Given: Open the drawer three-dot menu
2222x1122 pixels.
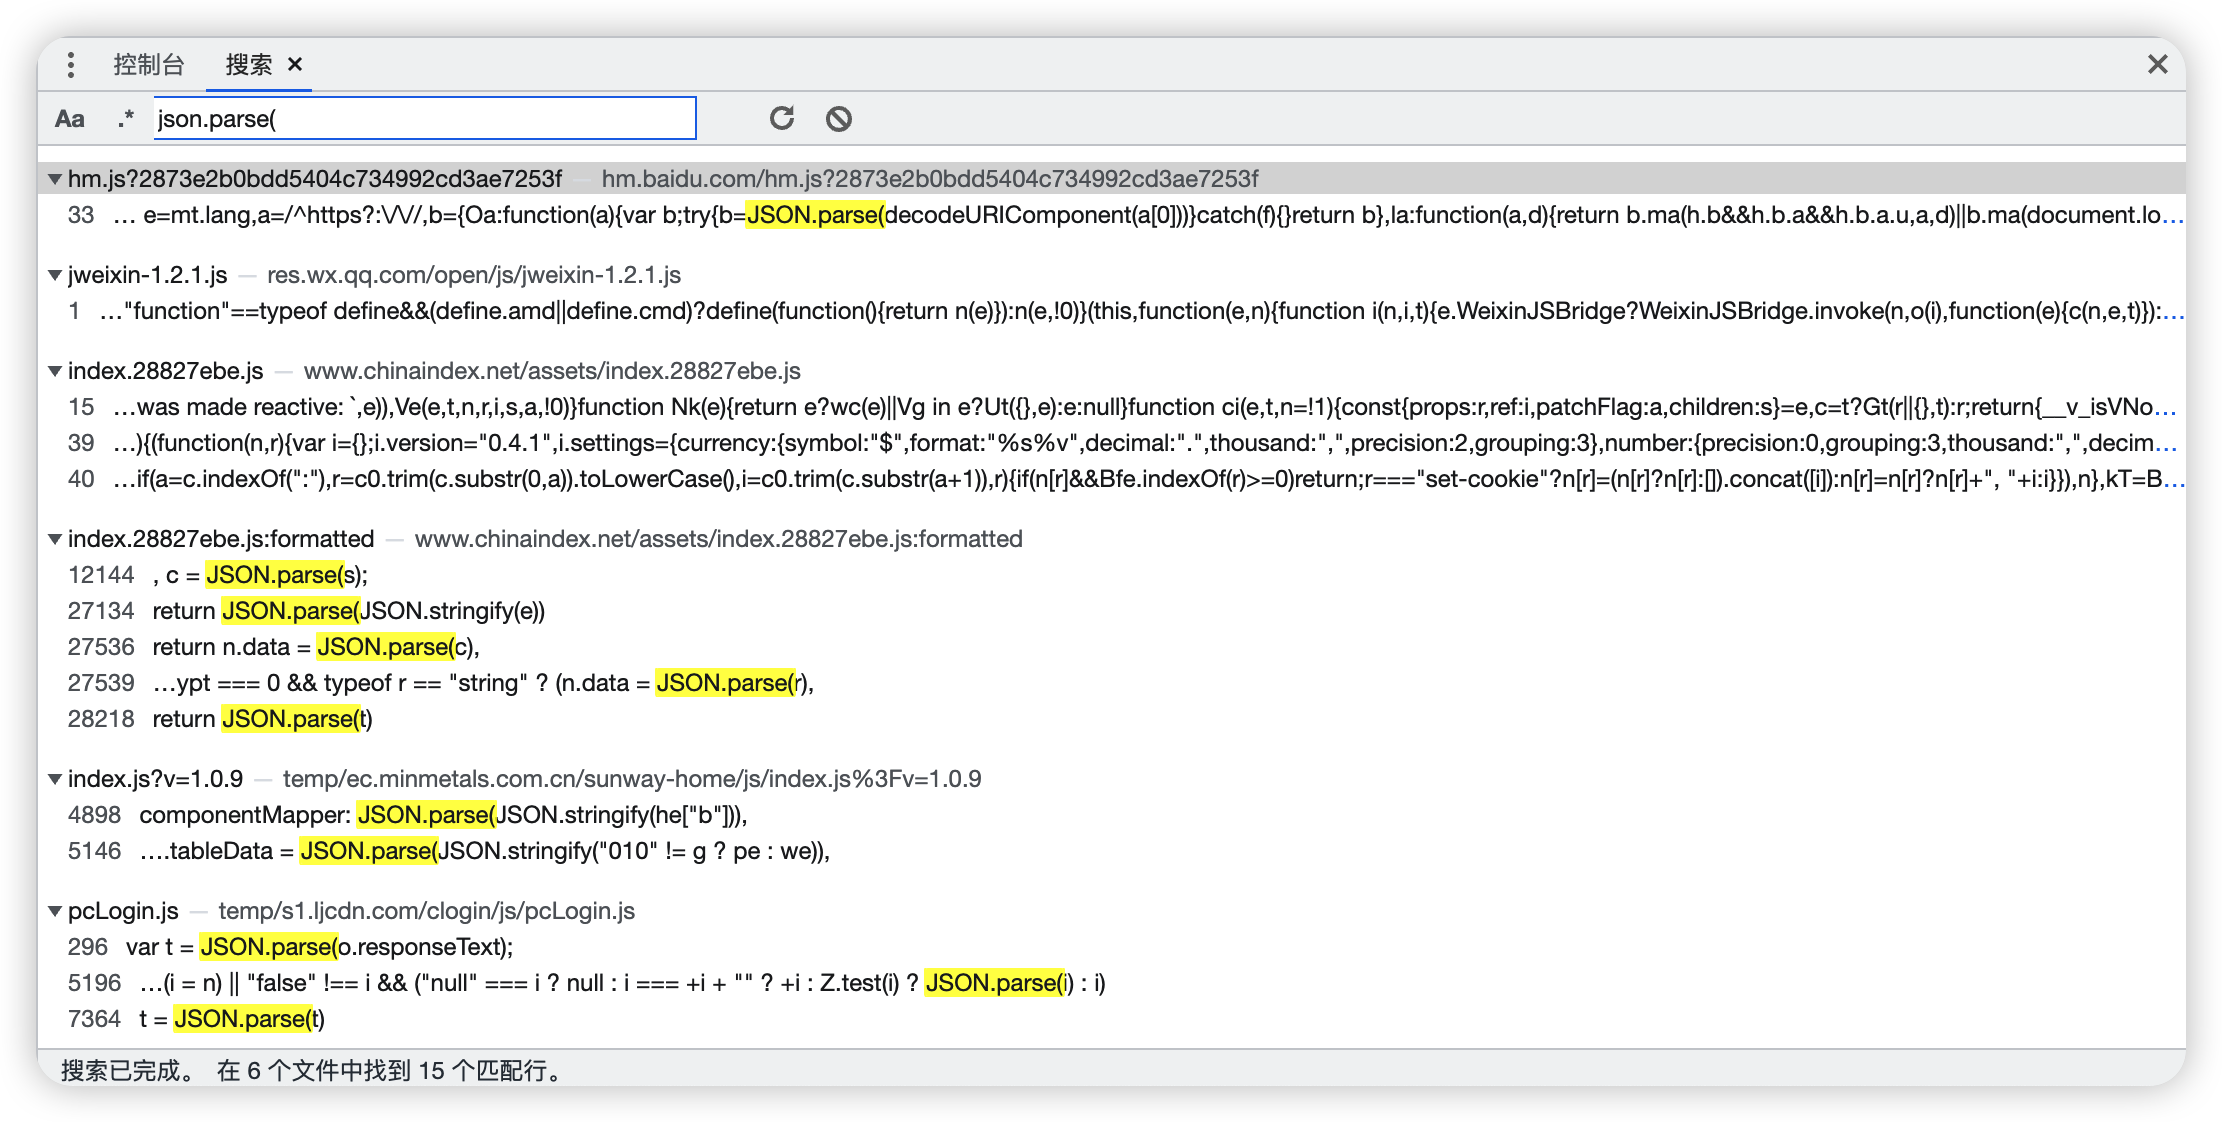Looking at the screenshot, I should point(70,65).
